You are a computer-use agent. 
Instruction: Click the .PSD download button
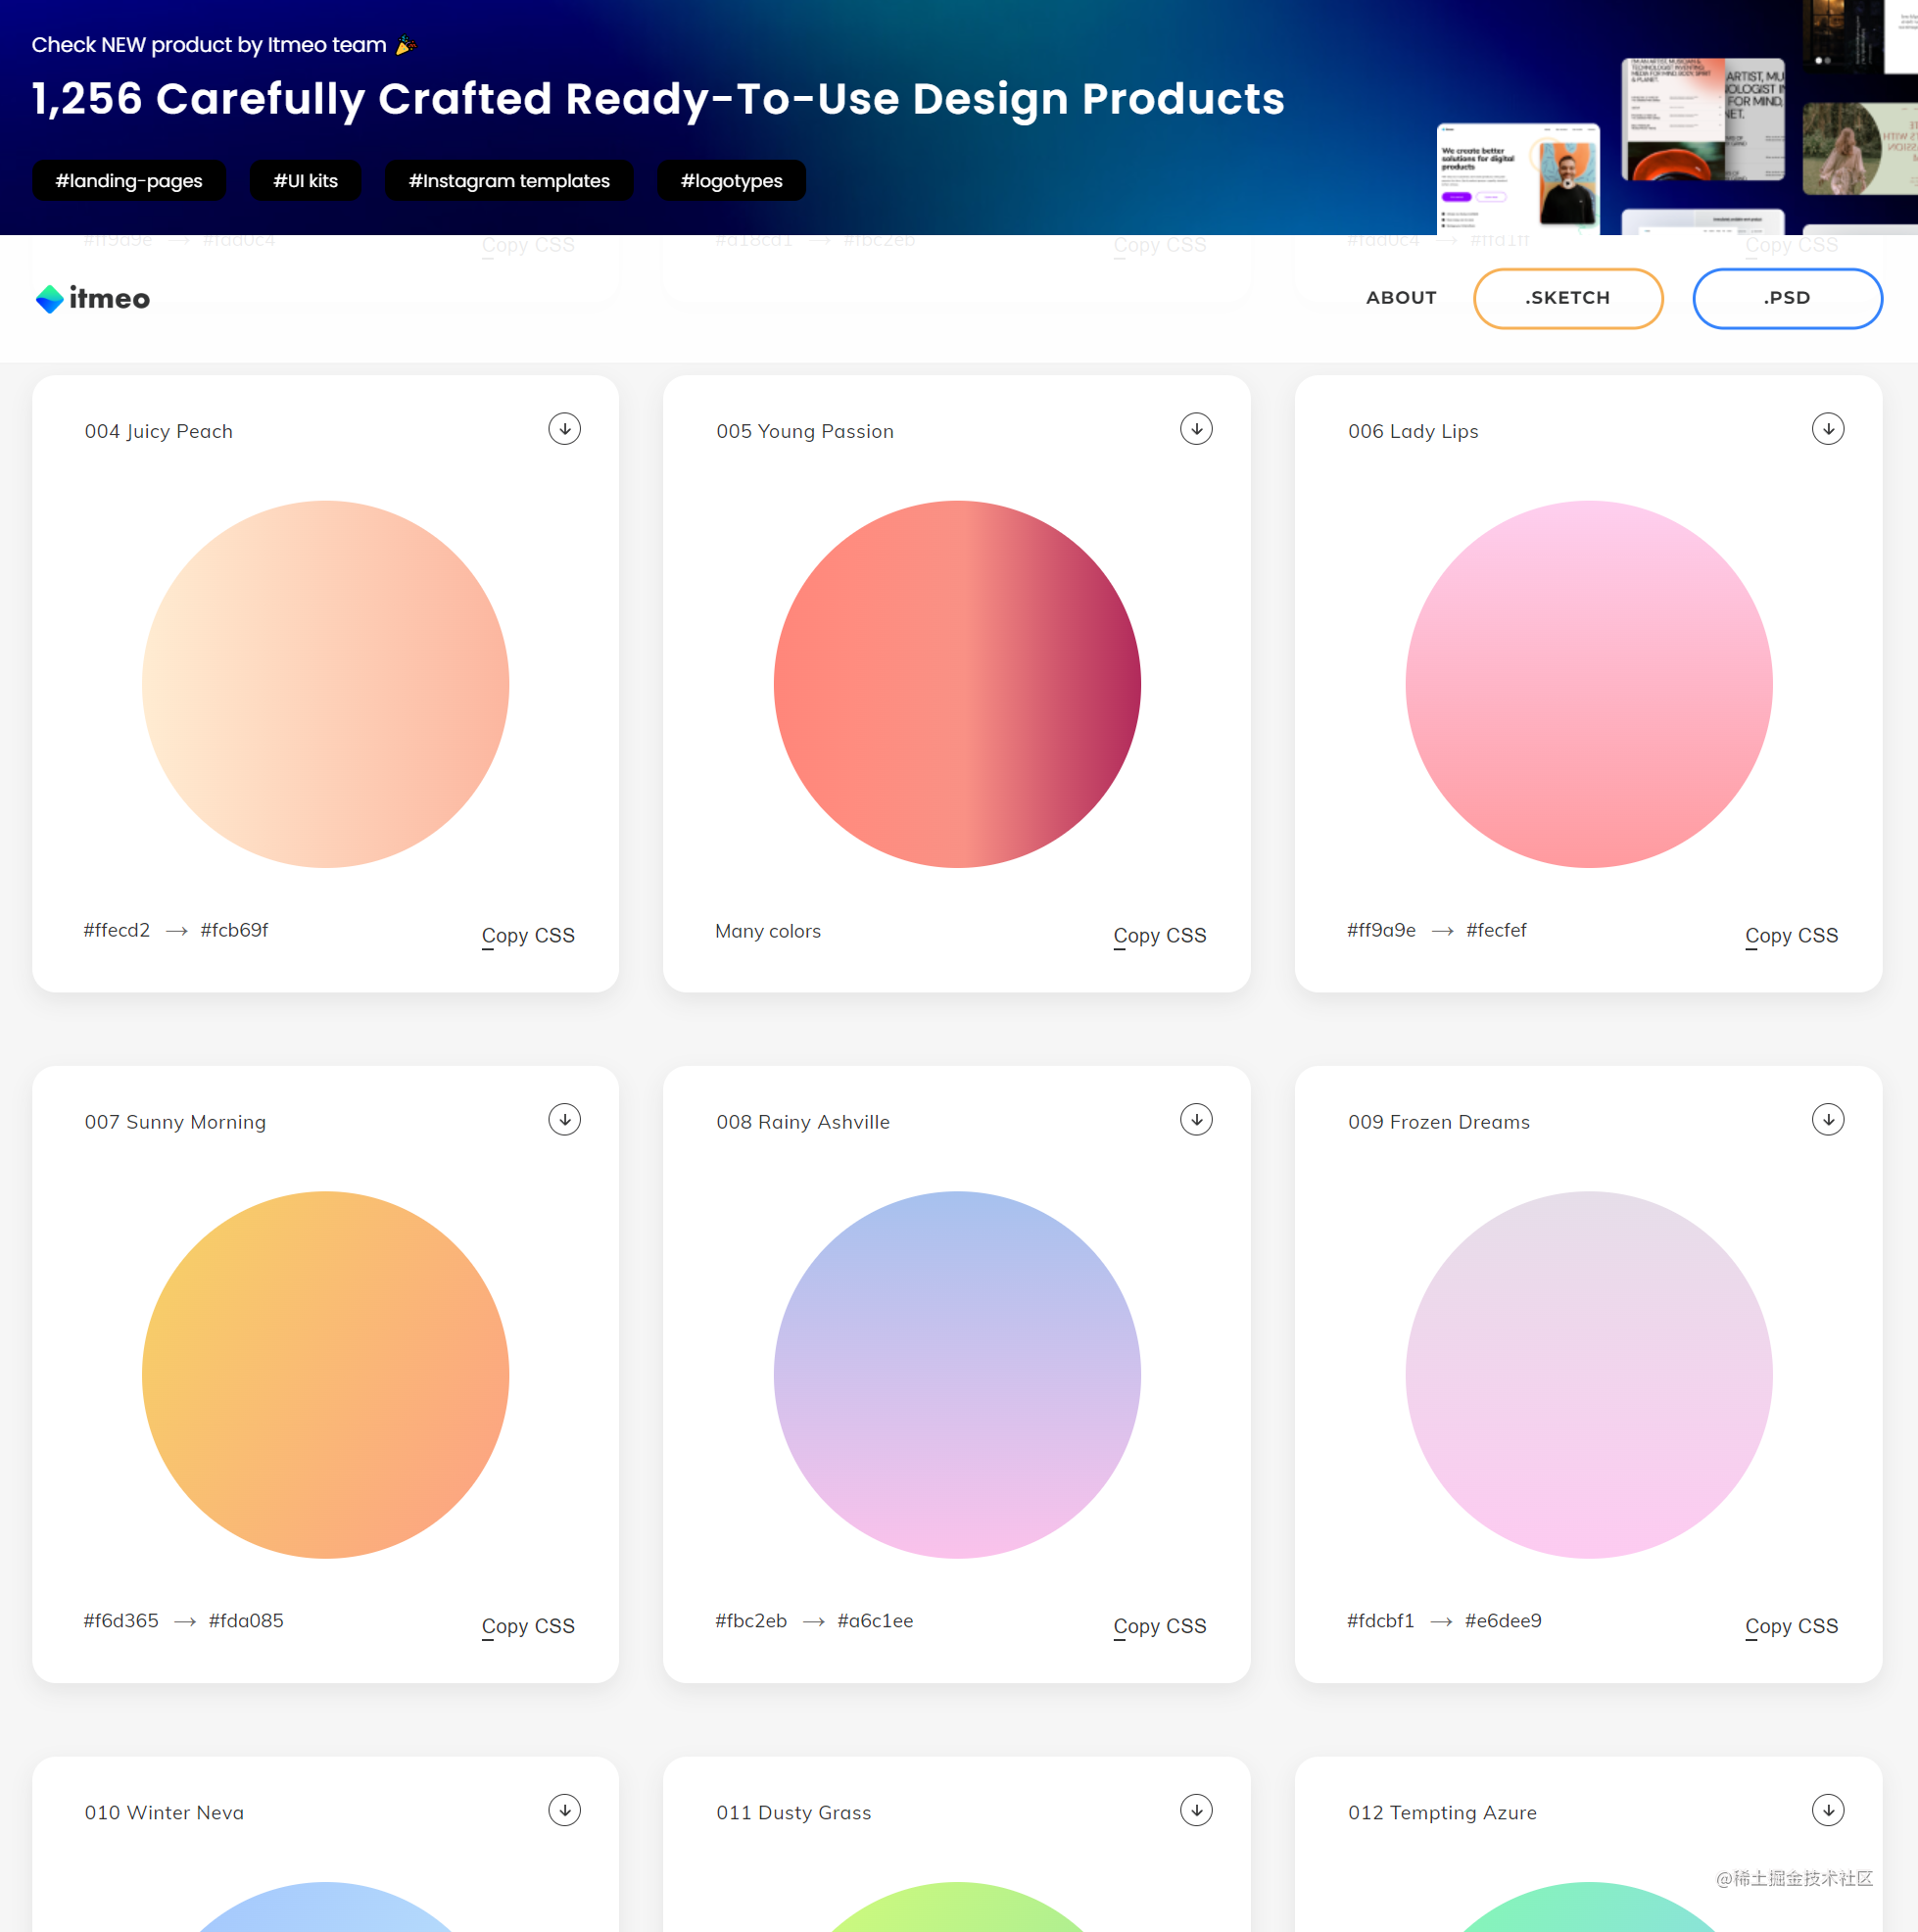pyautogui.click(x=1787, y=298)
